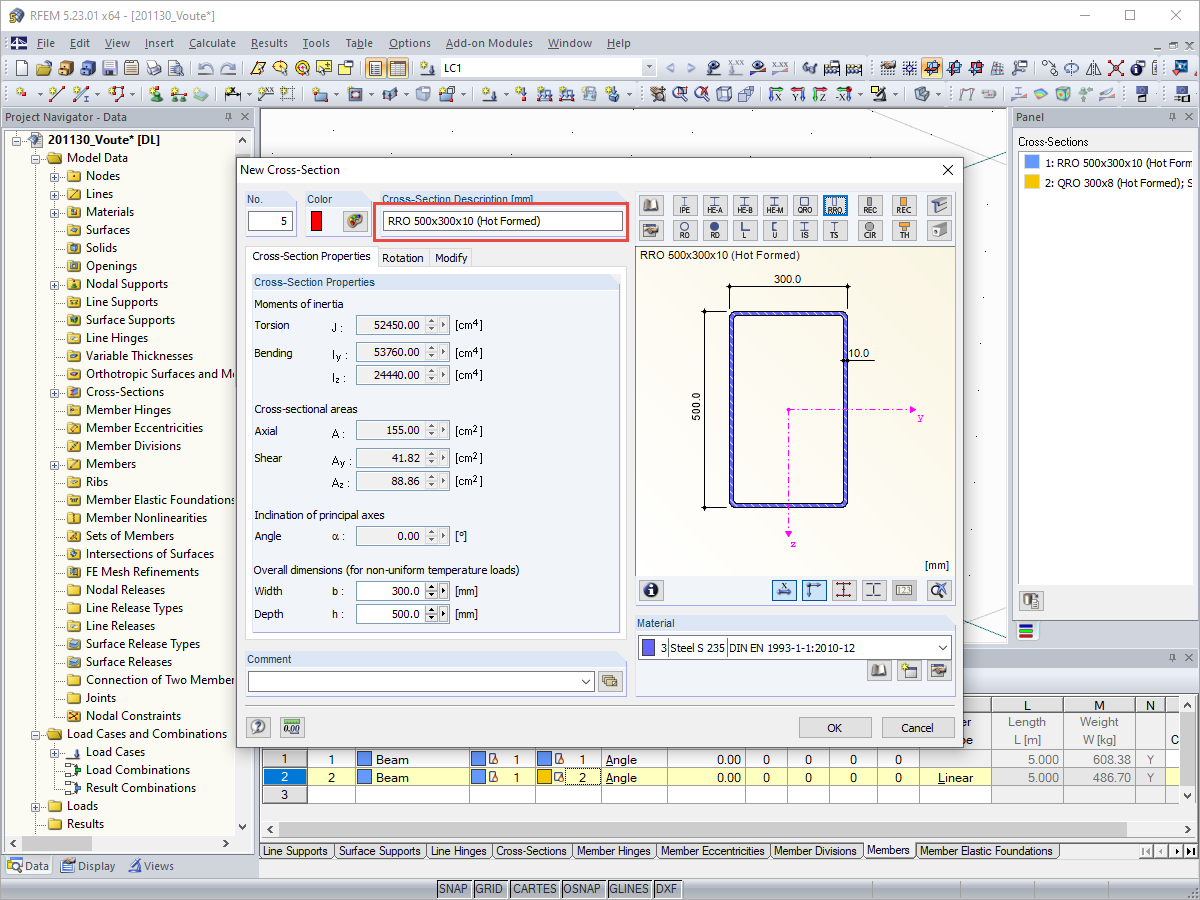This screenshot has width=1200, height=900.
Task: Expand the Loads tree node
Action: pyautogui.click(x=36, y=806)
